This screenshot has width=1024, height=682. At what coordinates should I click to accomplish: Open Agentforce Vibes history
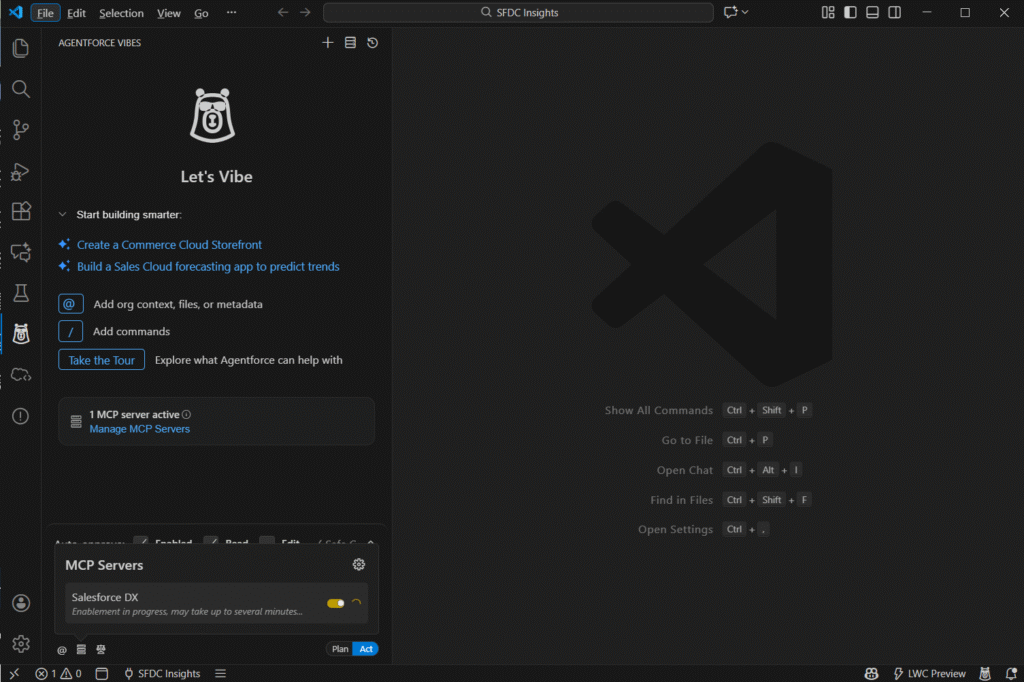pyautogui.click(x=372, y=43)
